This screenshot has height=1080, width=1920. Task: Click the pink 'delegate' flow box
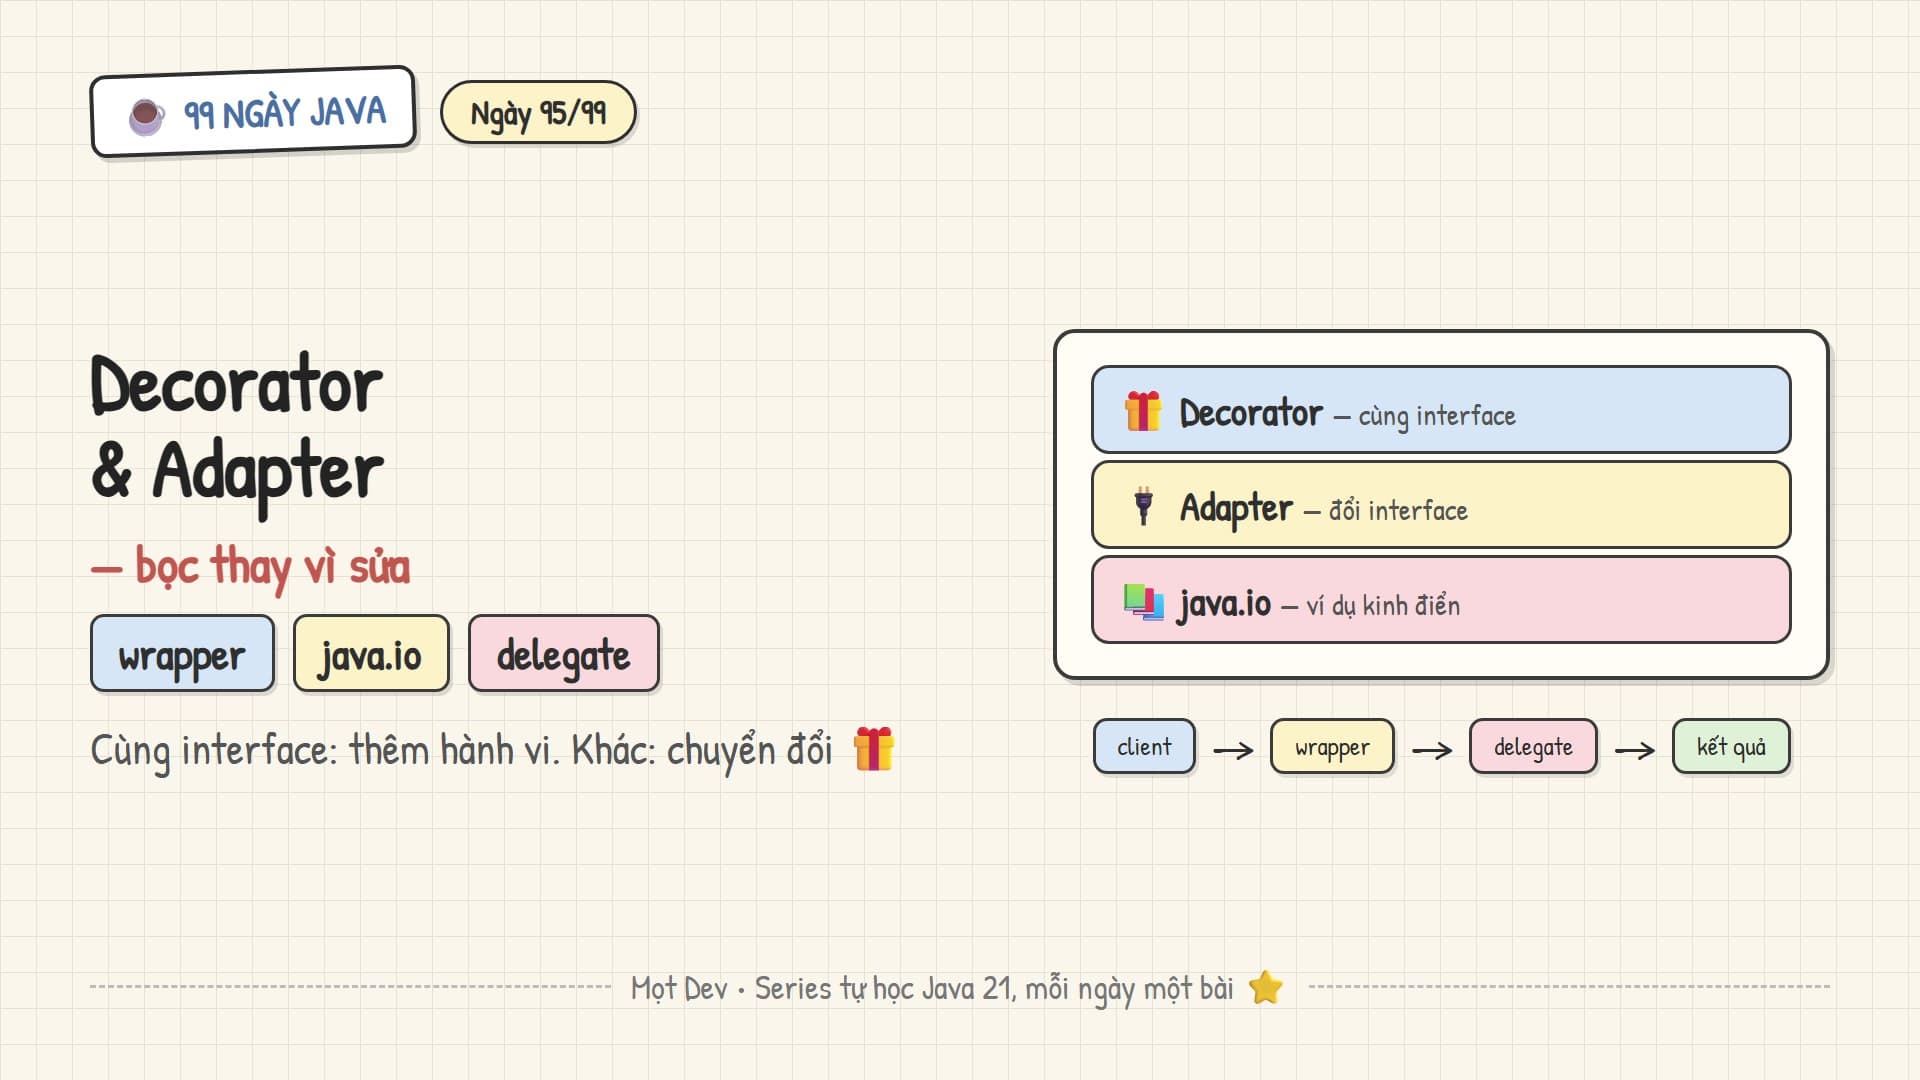coord(1533,746)
